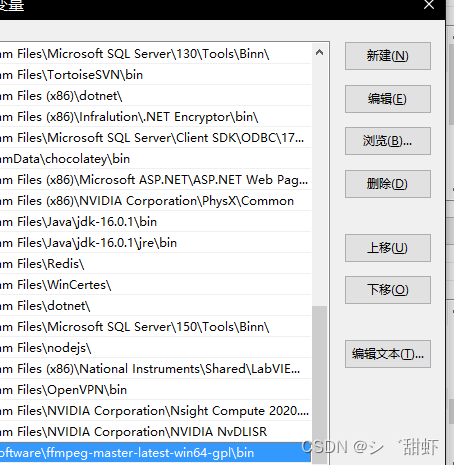This screenshot has width=454, height=465.
Task: Click the 删除(D) delete button
Action: 388,184
